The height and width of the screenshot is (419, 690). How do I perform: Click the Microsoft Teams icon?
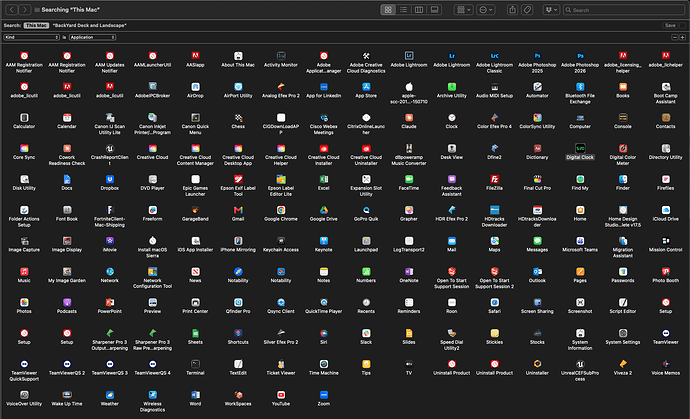580,241
